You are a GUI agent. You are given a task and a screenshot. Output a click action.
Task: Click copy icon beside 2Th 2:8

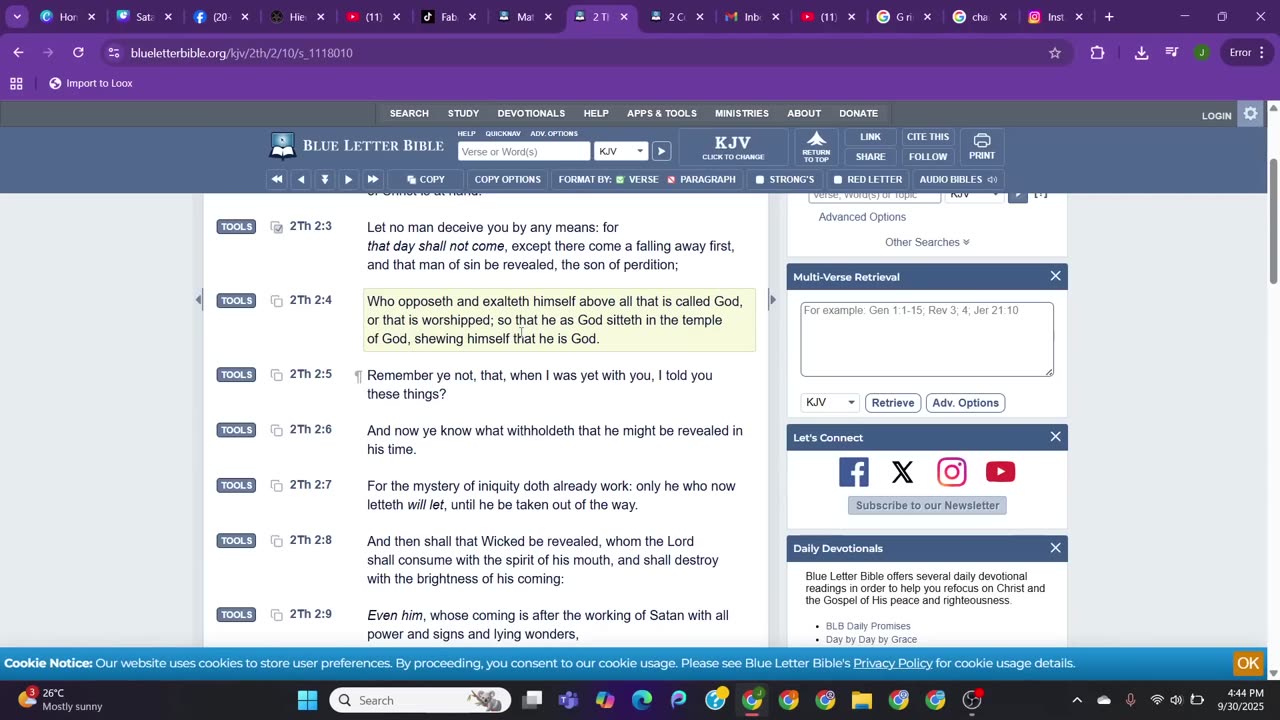[x=277, y=541]
